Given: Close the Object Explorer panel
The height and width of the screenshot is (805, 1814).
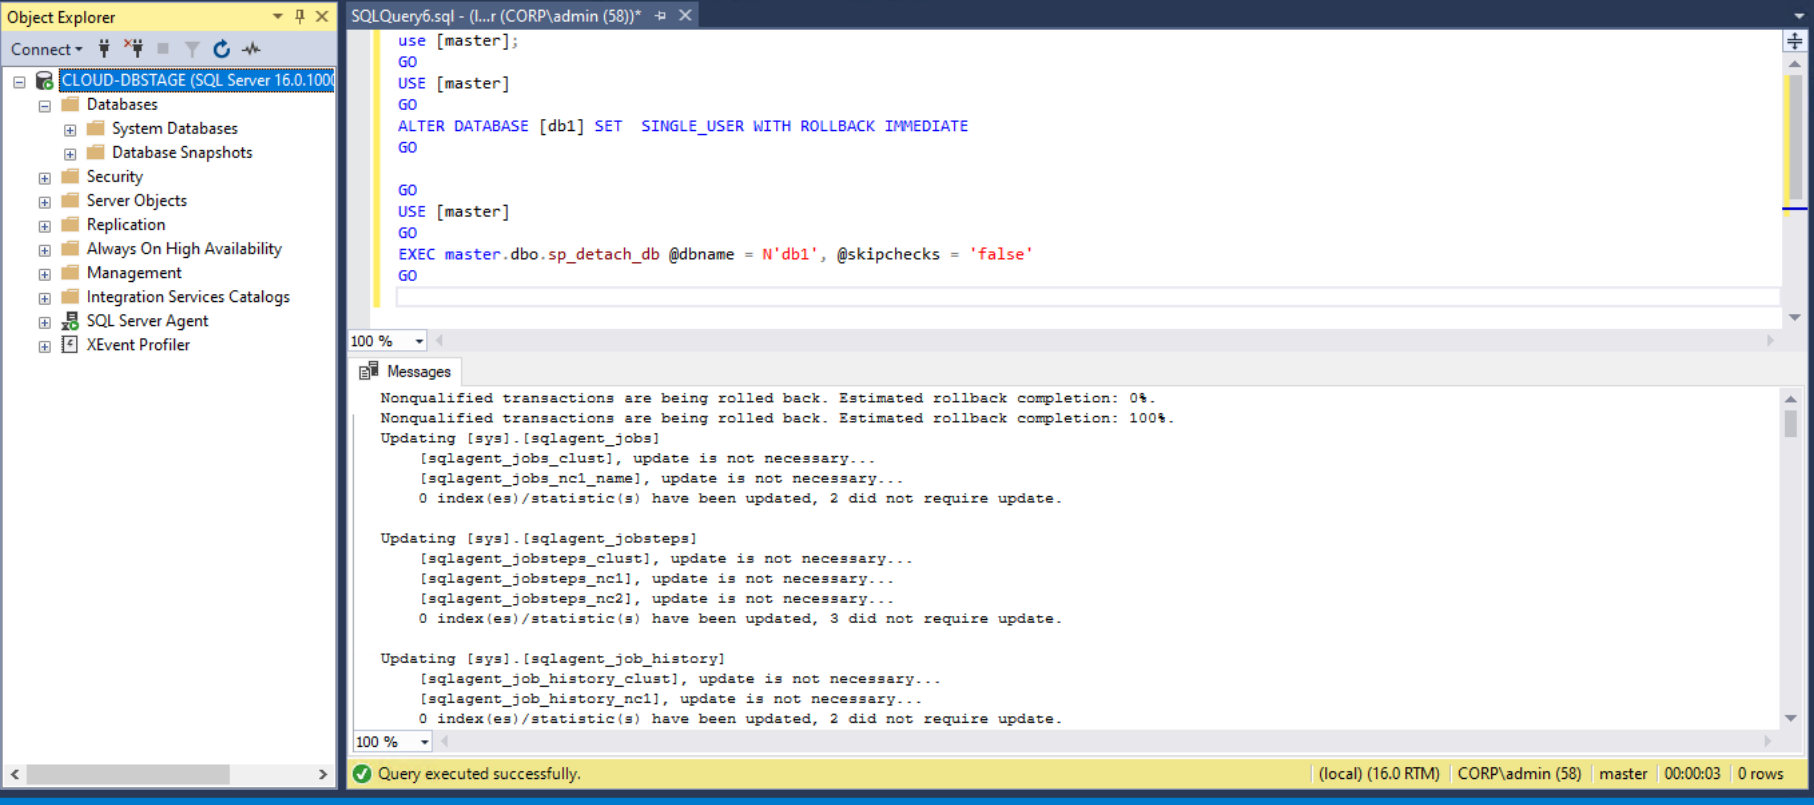Looking at the screenshot, I should pos(322,16).
